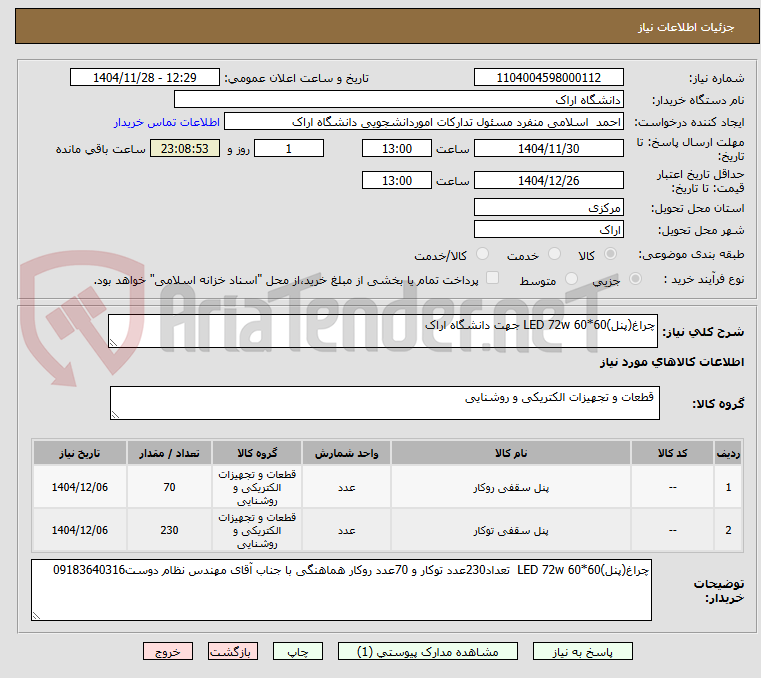Click the date cell in پنل سقفی روکار row
The height and width of the screenshot is (678, 761).
point(80,487)
